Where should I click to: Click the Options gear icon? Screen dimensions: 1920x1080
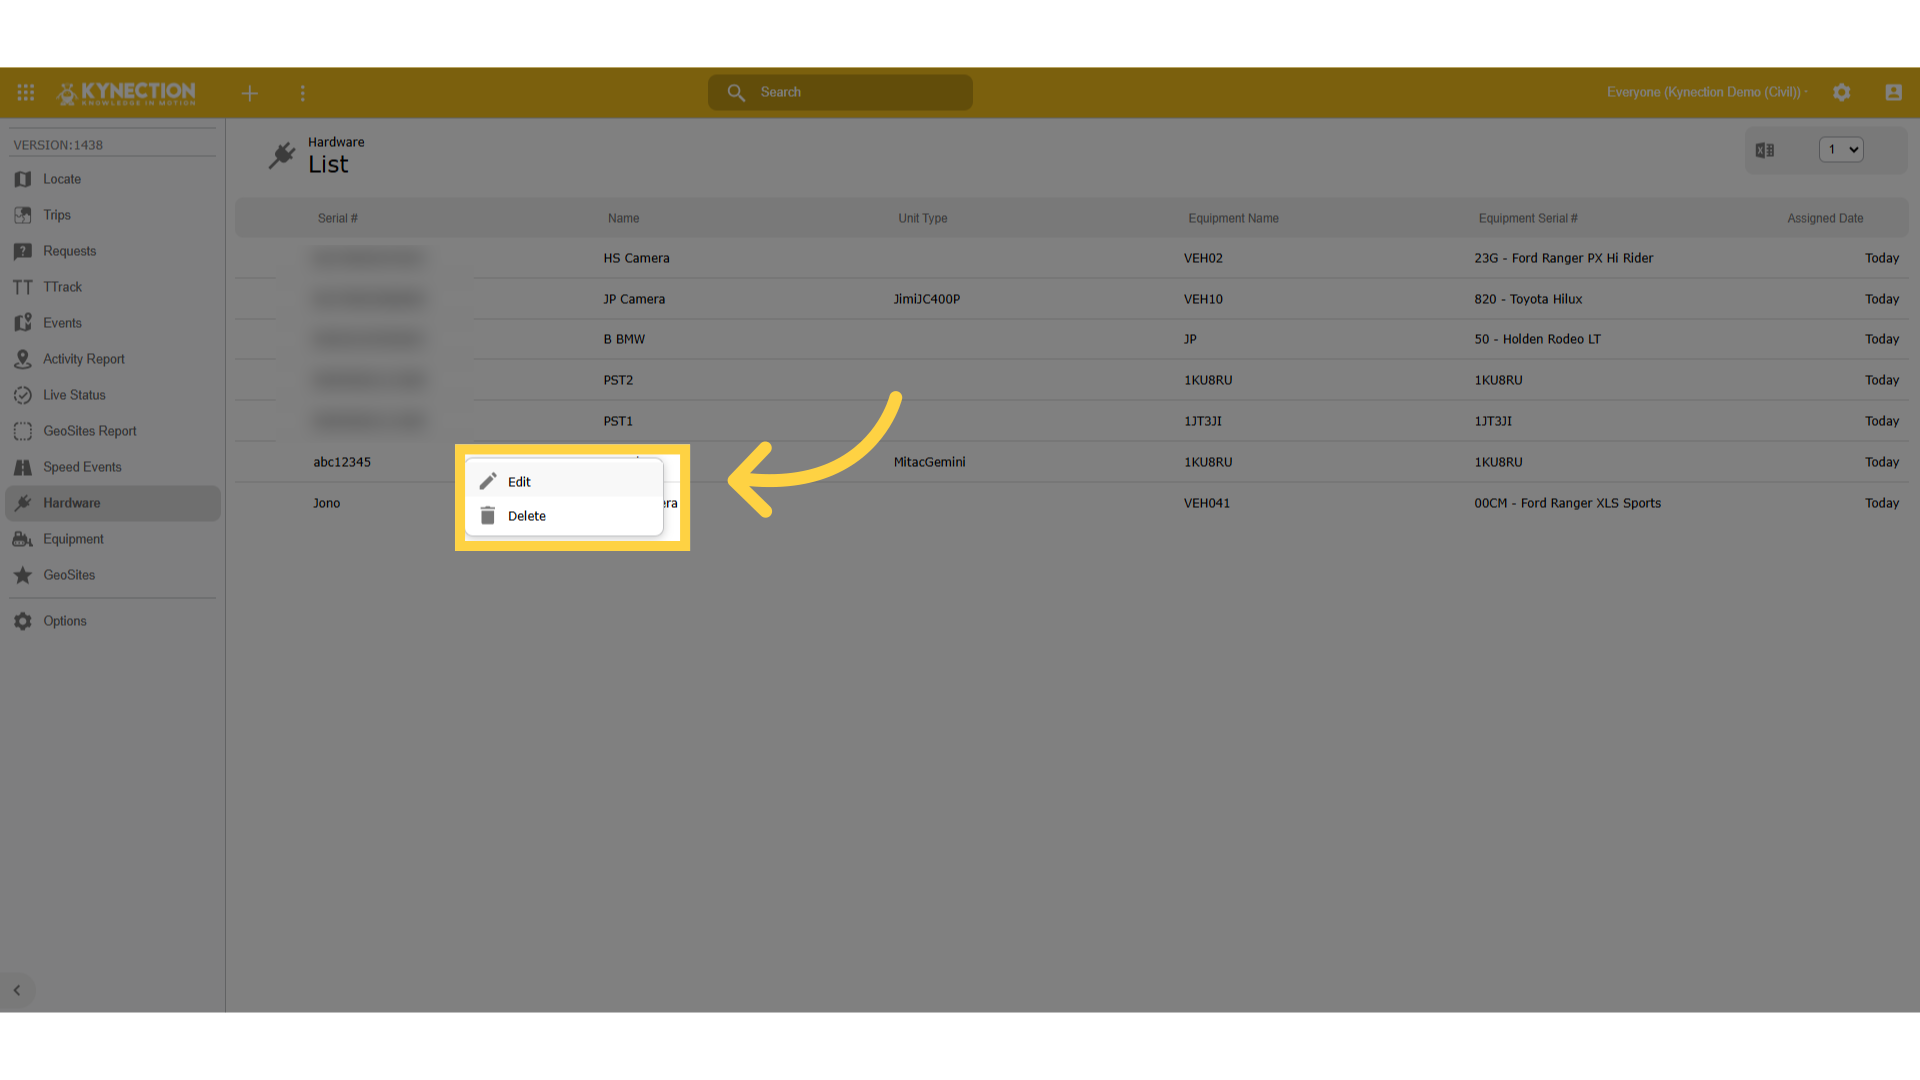(23, 621)
